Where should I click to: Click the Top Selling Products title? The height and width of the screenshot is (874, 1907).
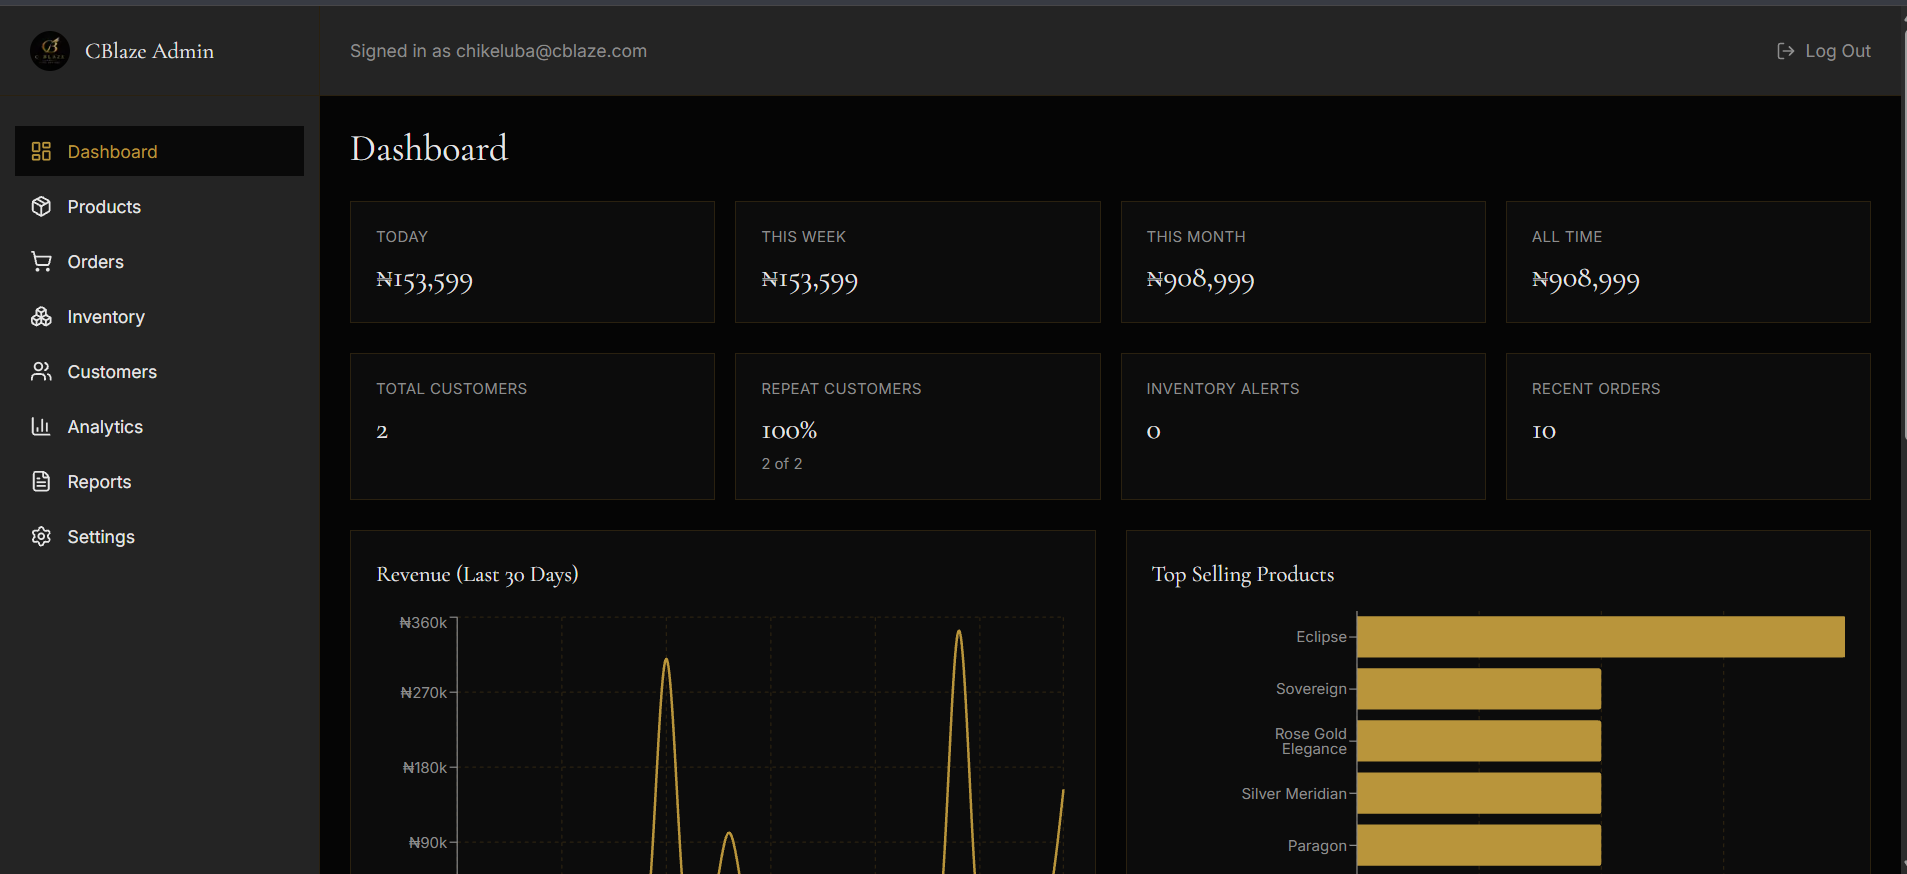(x=1243, y=574)
